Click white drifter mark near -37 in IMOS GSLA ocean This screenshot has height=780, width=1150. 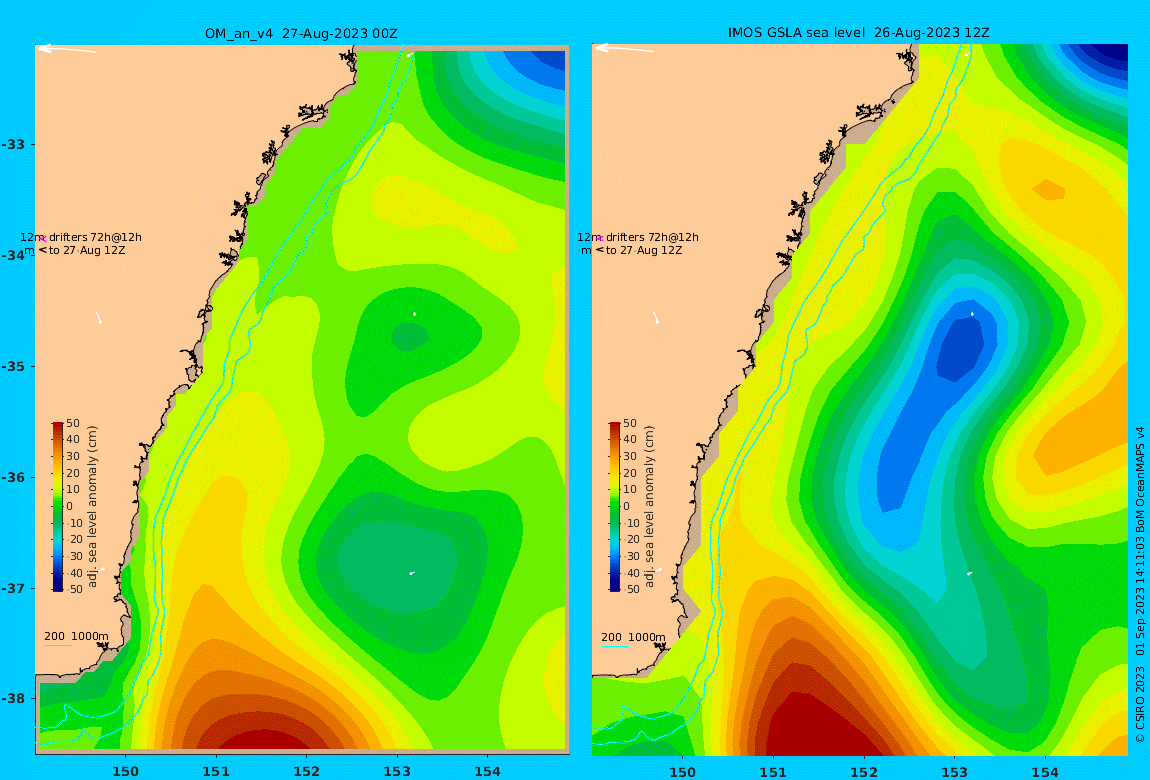click(970, 573)
